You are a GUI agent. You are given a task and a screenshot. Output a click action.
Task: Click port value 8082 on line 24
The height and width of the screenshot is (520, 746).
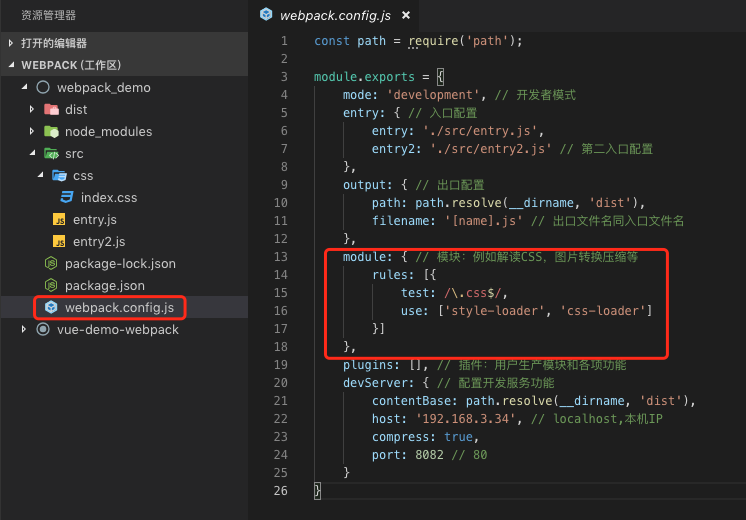coord(429,455)
